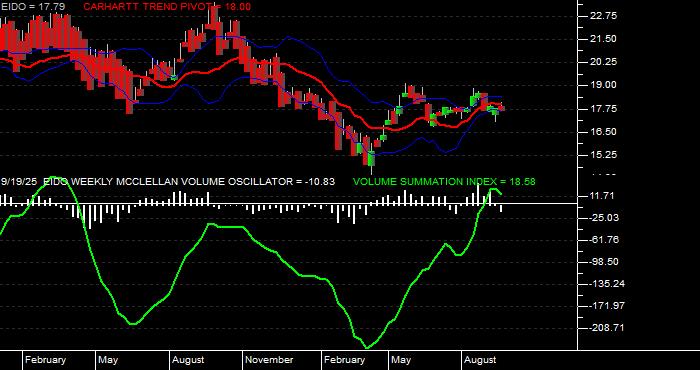Click the 19.00 price axis label
This screenshot has width=700, height=370.
603,85
